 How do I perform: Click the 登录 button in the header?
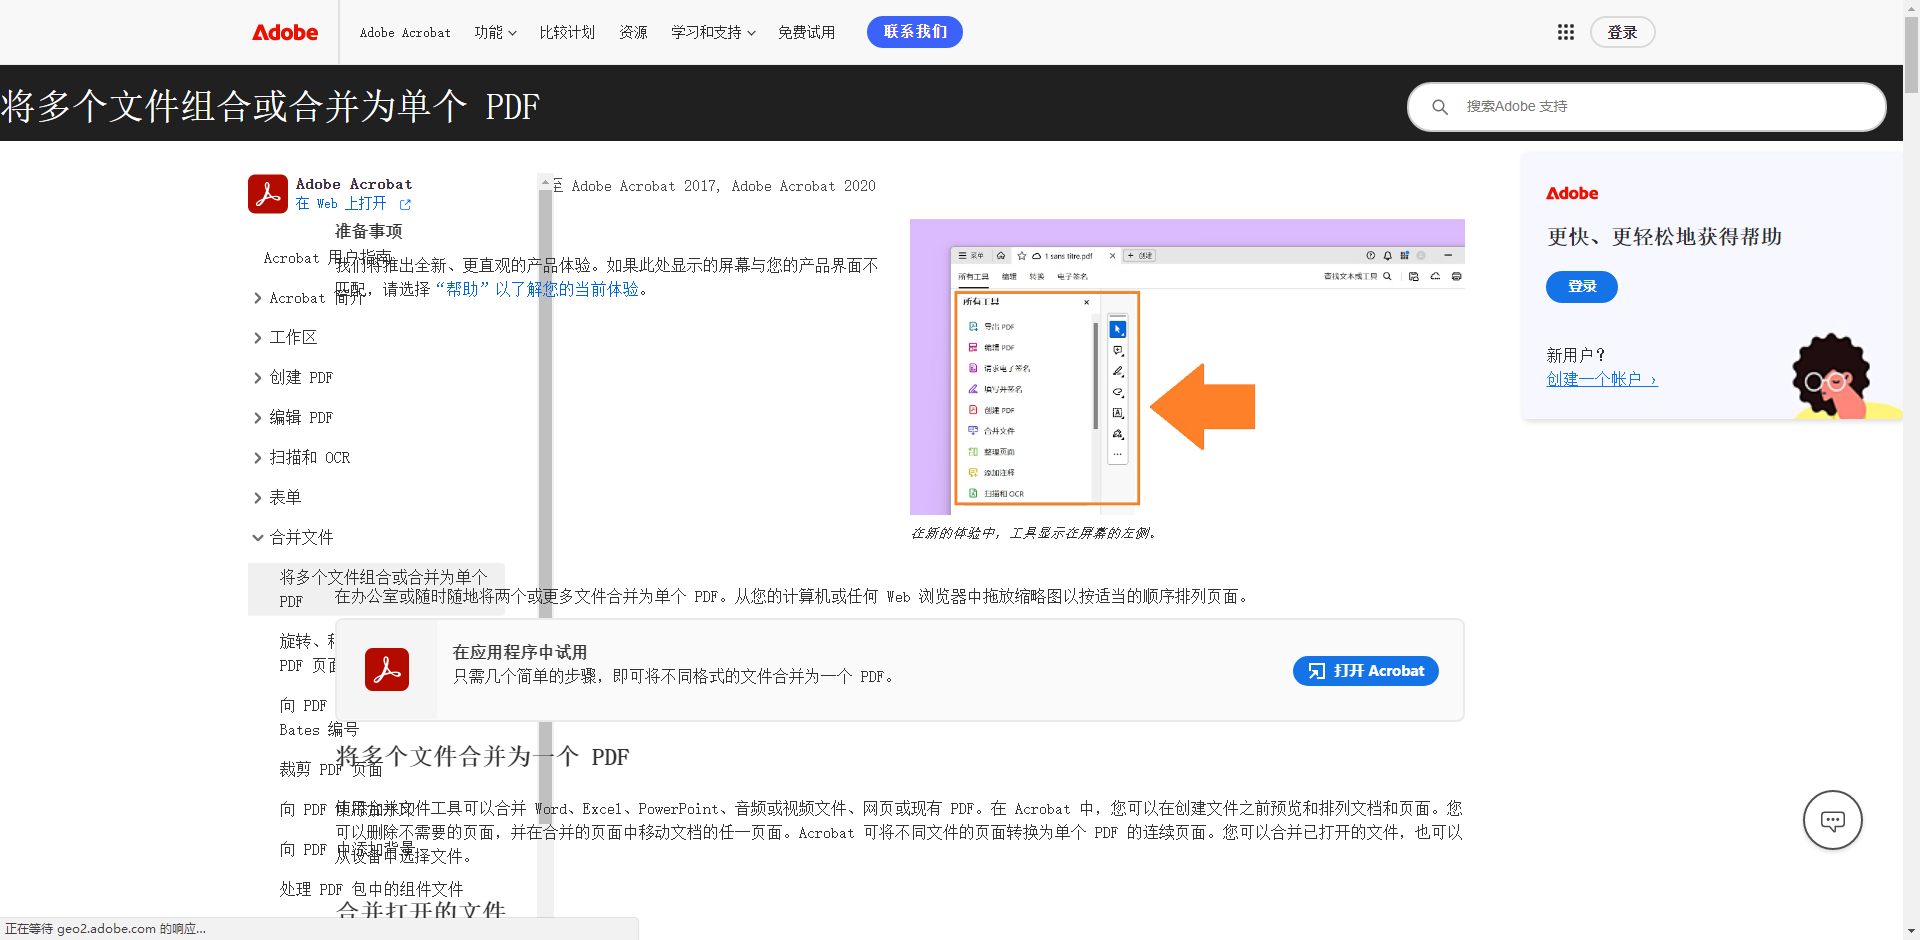[1622, 32]
